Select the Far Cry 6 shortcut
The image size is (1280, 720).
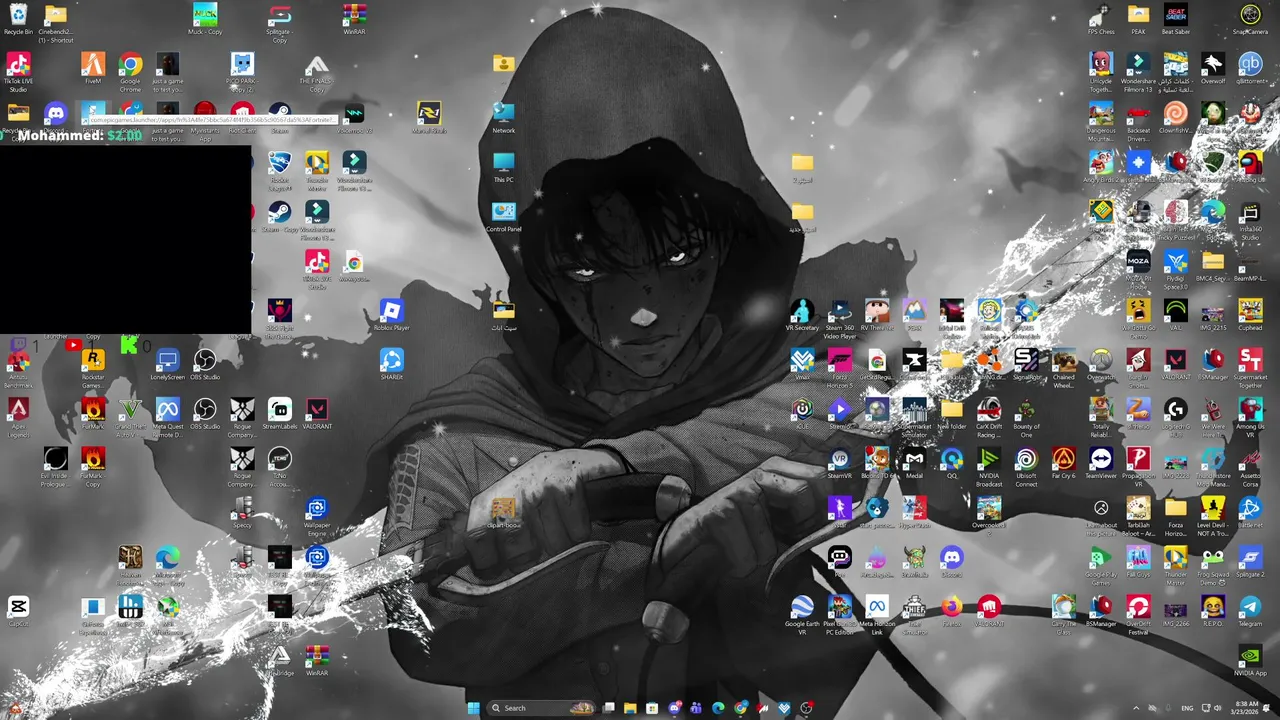coord(1063,460)
